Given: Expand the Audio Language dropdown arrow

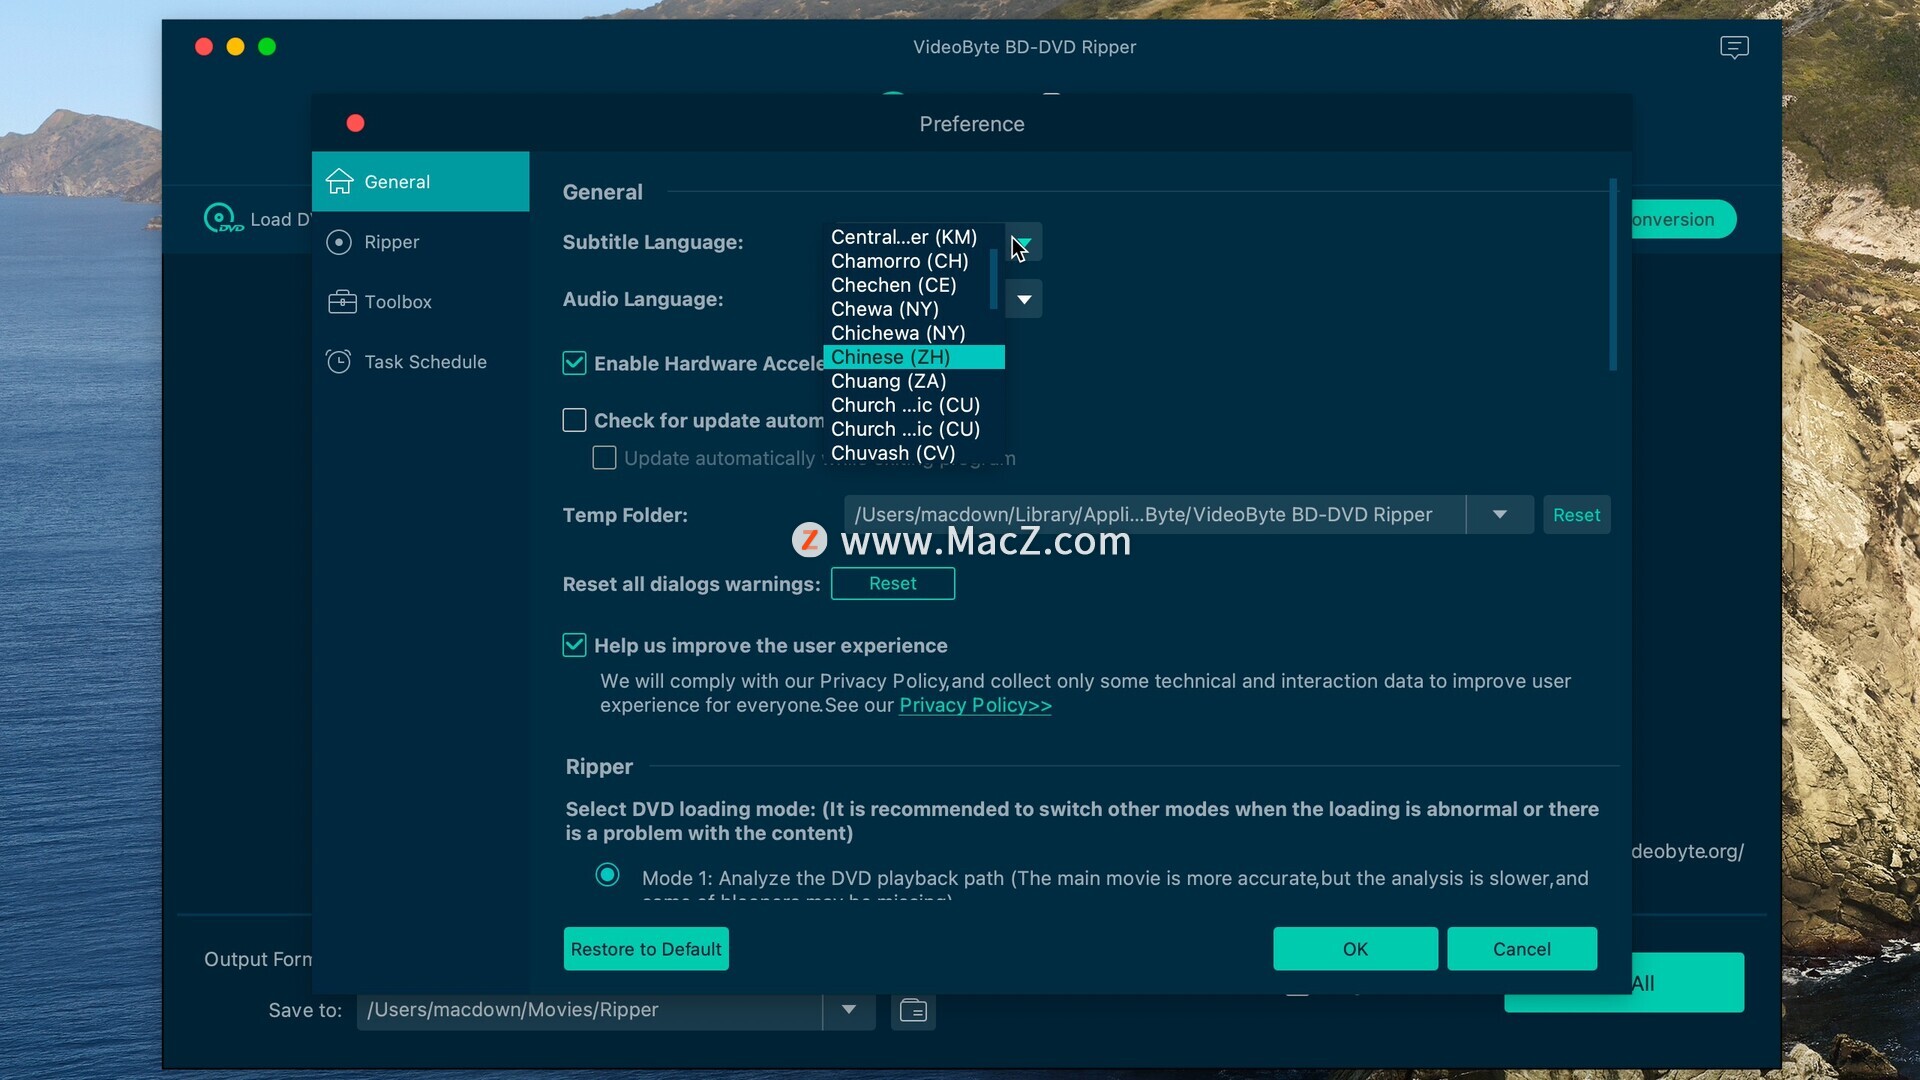Looking at the screenshot, I should 1024,299.
